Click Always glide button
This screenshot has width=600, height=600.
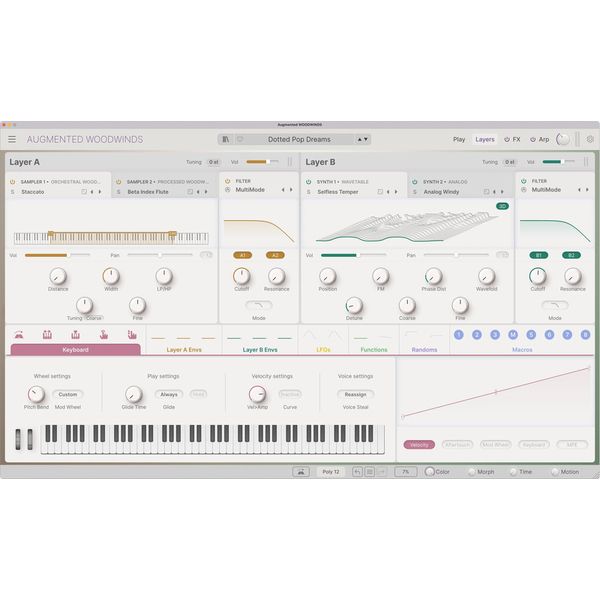point(169,395)
